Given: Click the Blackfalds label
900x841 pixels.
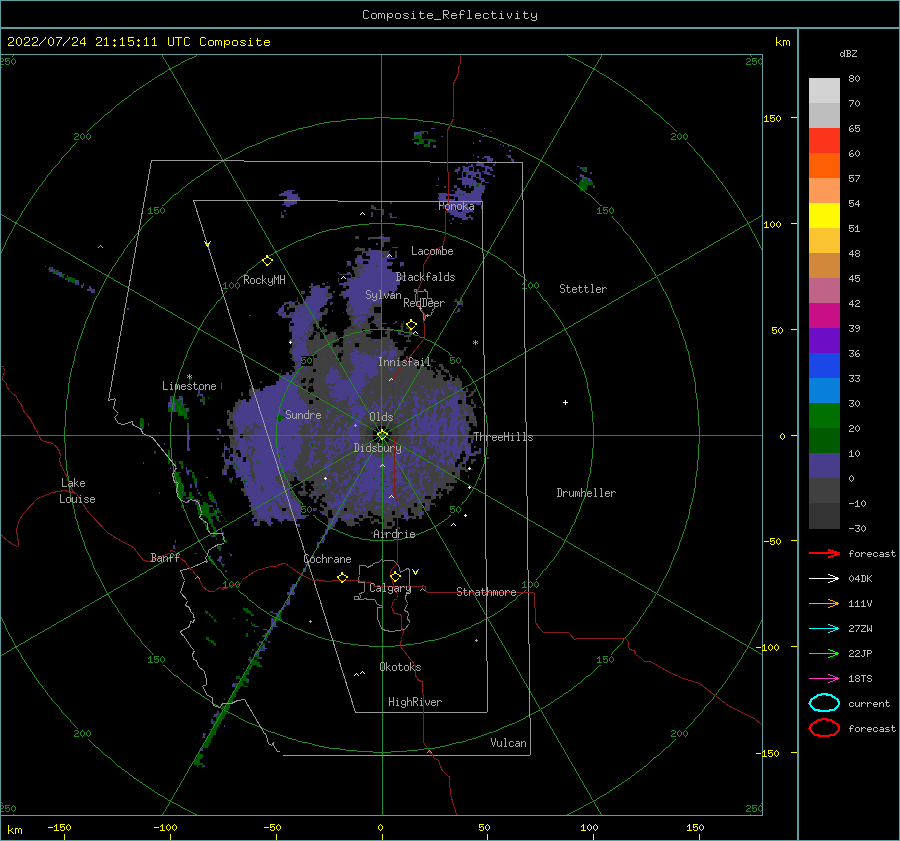Looking at the screenshot, I should pos(425,277).
